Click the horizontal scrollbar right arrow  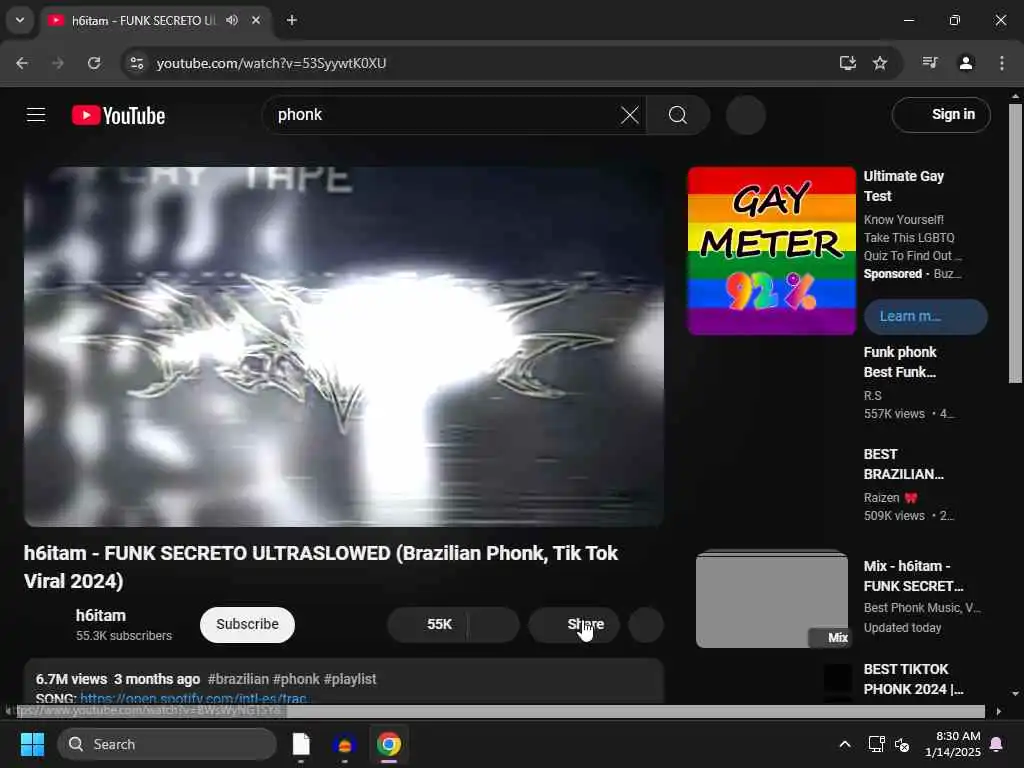coord(998,711)
